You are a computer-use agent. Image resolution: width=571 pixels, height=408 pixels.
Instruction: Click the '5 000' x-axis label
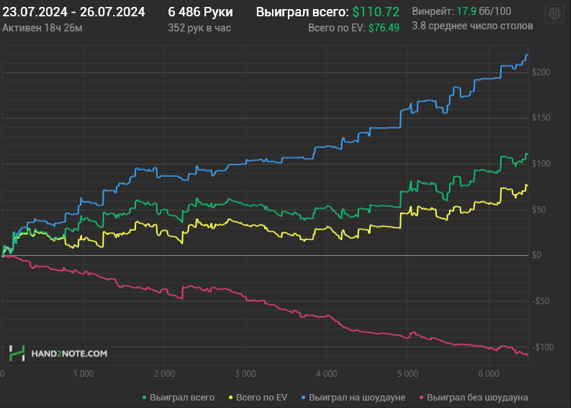tap(407, 374)
